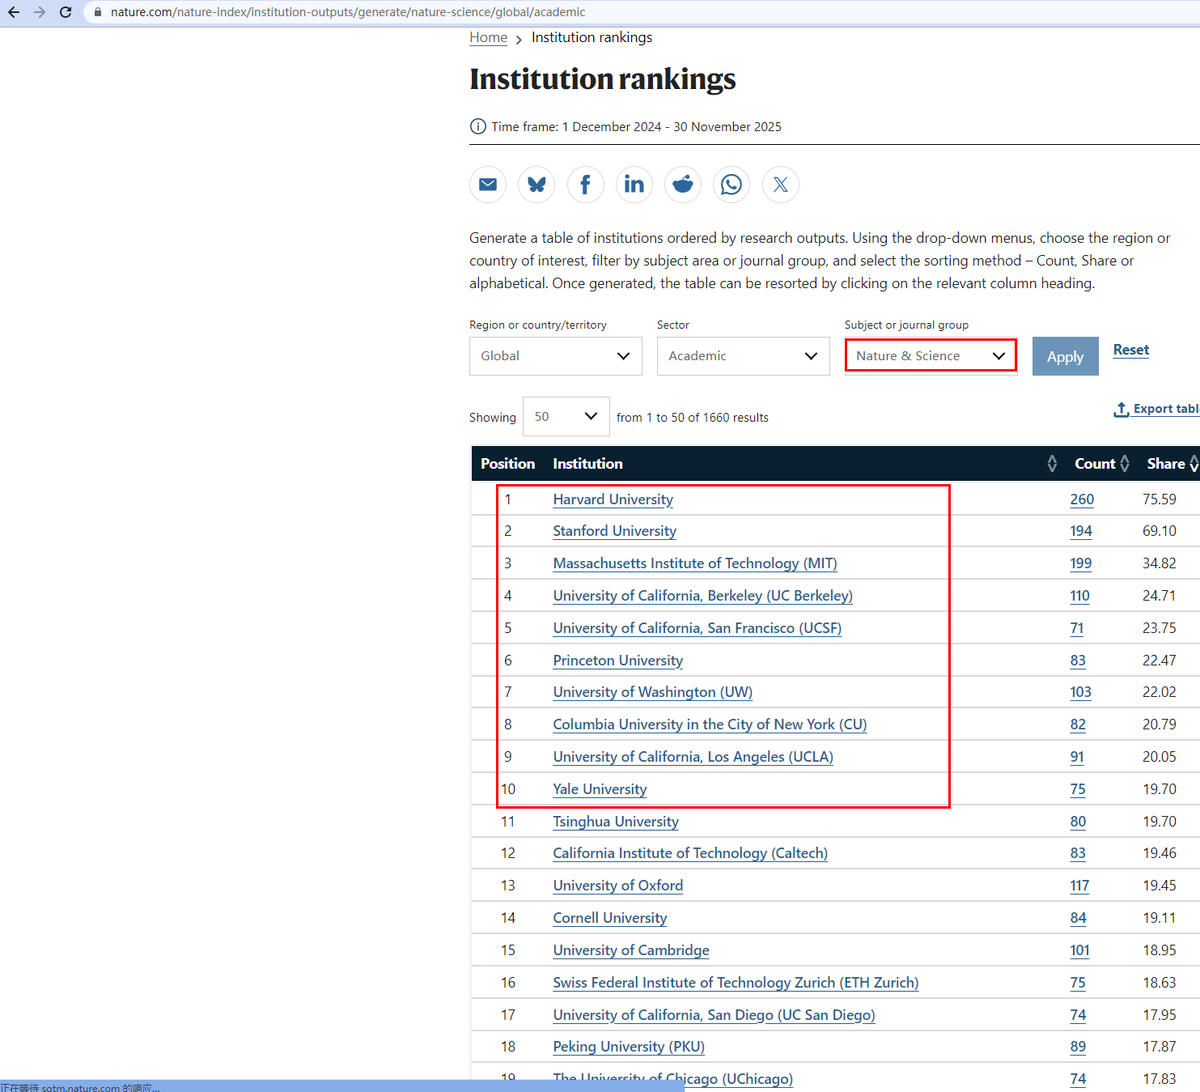1200x1092 pixels.
Task: Open the UC San Diego institution link
Action: pos(714,1015)
